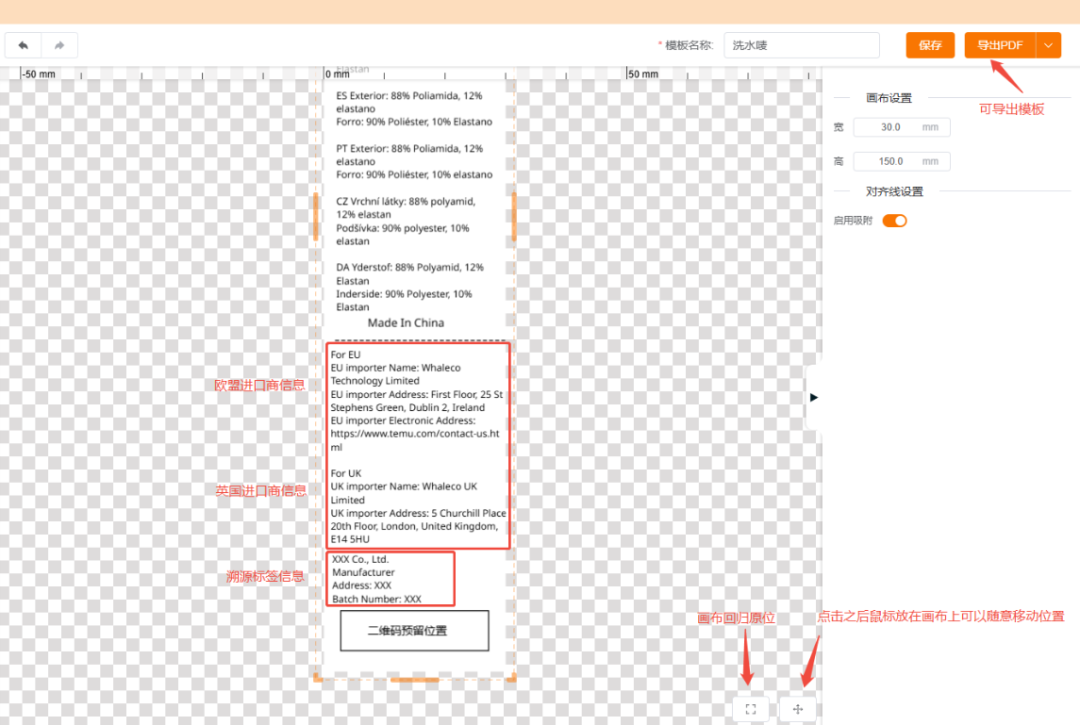Click the 导出PDF button
1080x725 pixels.
point(1000,45)
